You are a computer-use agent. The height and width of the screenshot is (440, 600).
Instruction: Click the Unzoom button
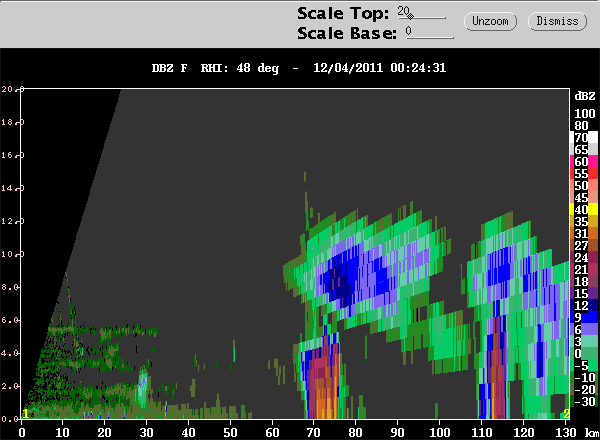[491, 21]
